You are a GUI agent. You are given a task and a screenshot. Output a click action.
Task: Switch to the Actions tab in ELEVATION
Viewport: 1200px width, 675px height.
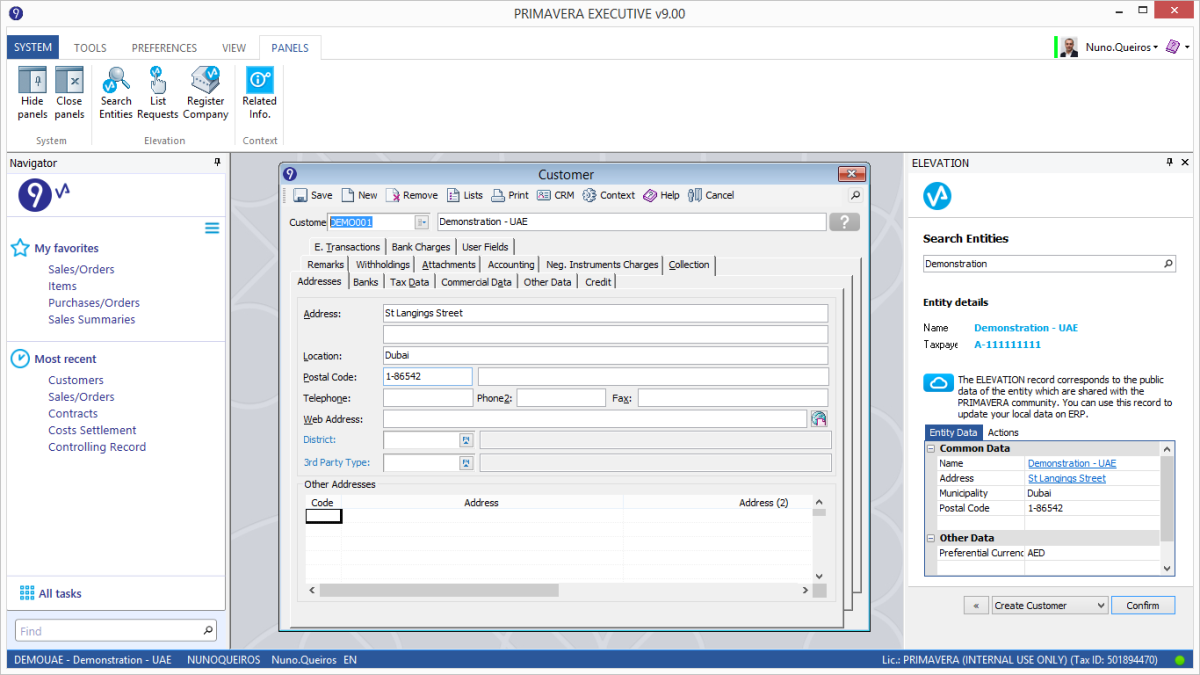tap(1003, 432)
